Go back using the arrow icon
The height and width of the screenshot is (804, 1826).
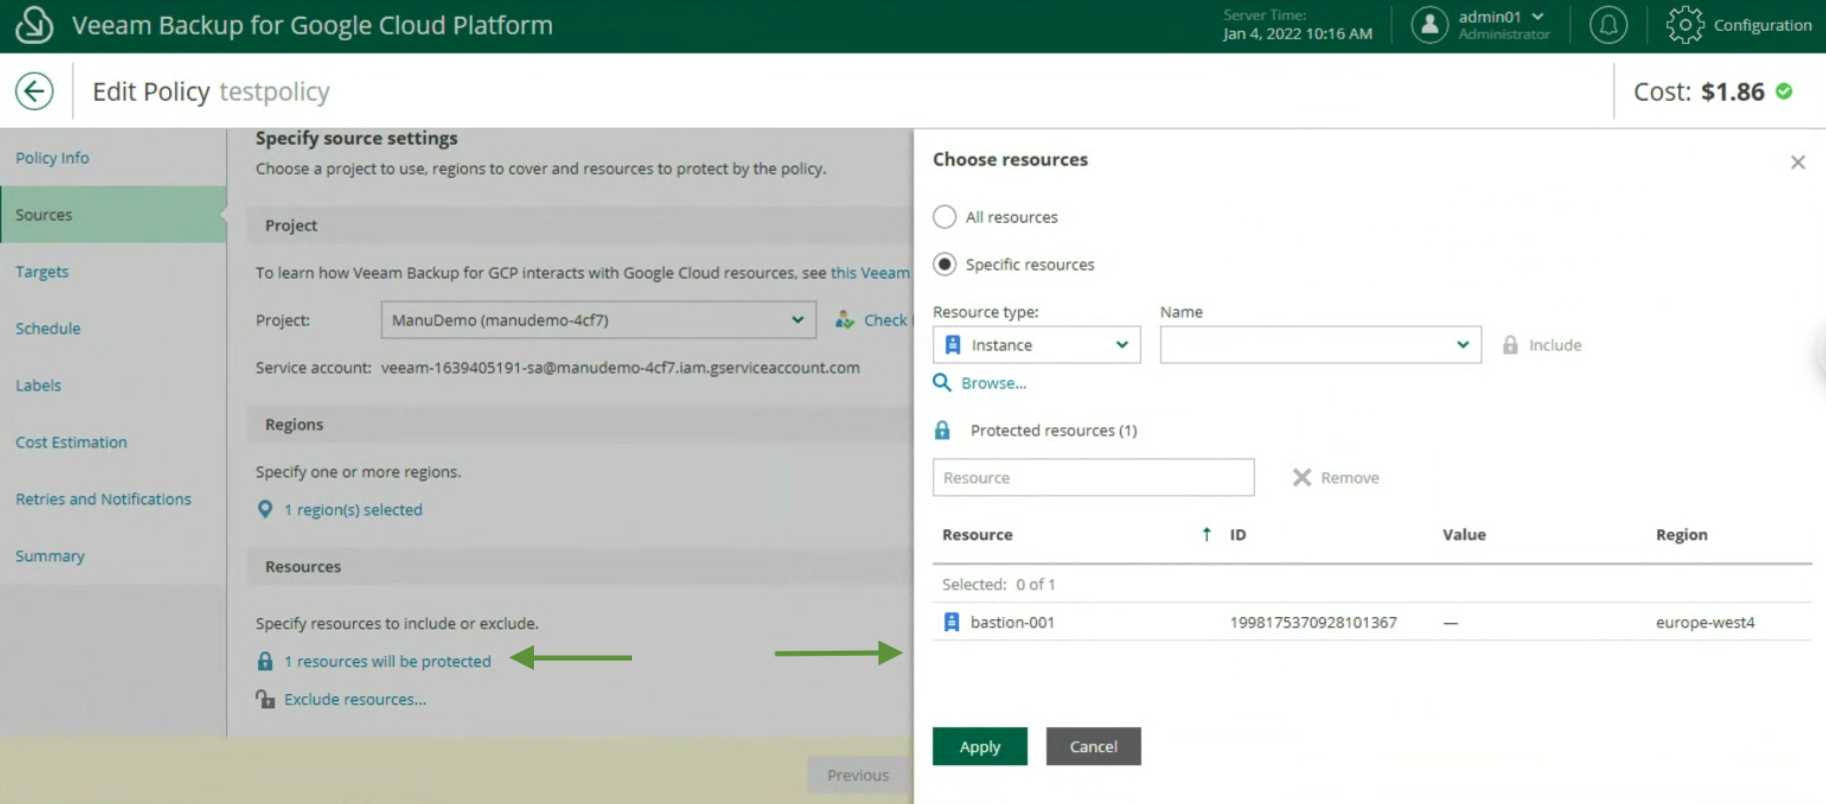(34, 91)
